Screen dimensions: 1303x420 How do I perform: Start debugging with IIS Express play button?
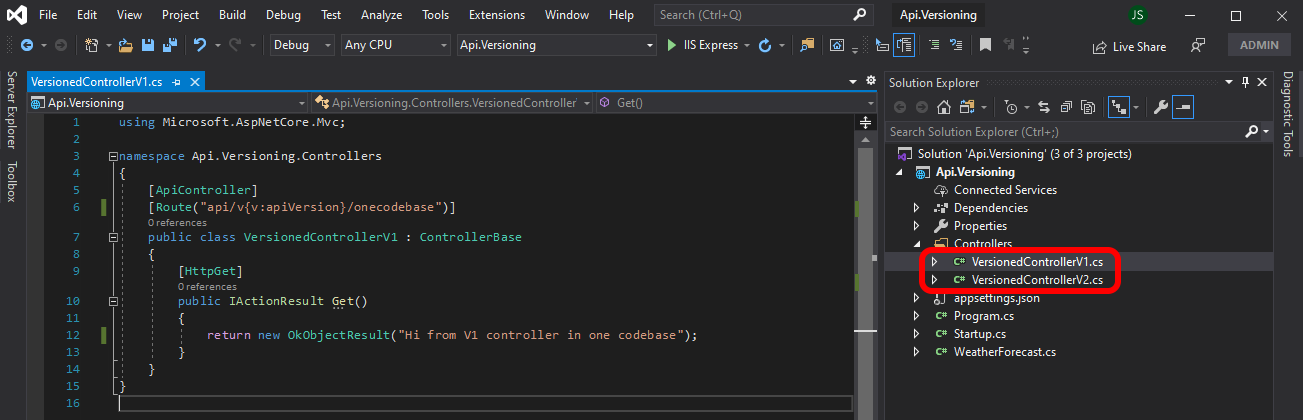pyautogui.click(x=673, y=45)
